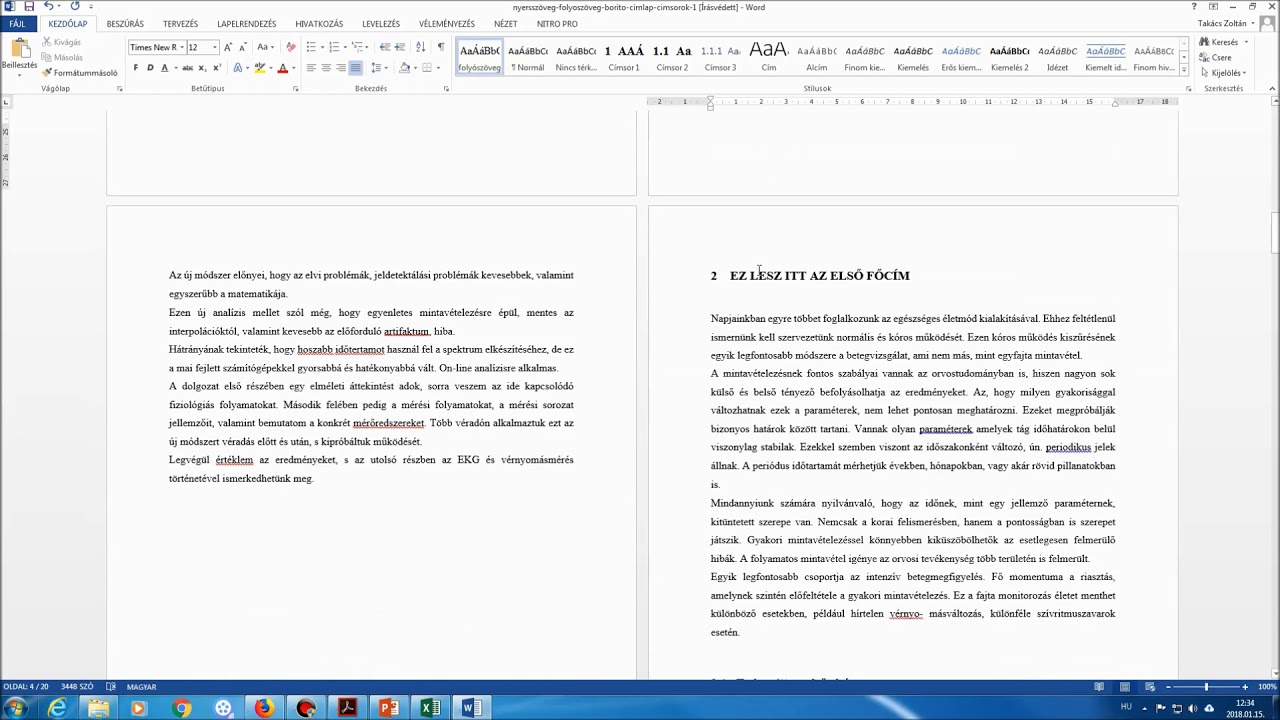Apply the Idézet style
This screenshot has height=720, width=1280.
(x=1057, y=57)
